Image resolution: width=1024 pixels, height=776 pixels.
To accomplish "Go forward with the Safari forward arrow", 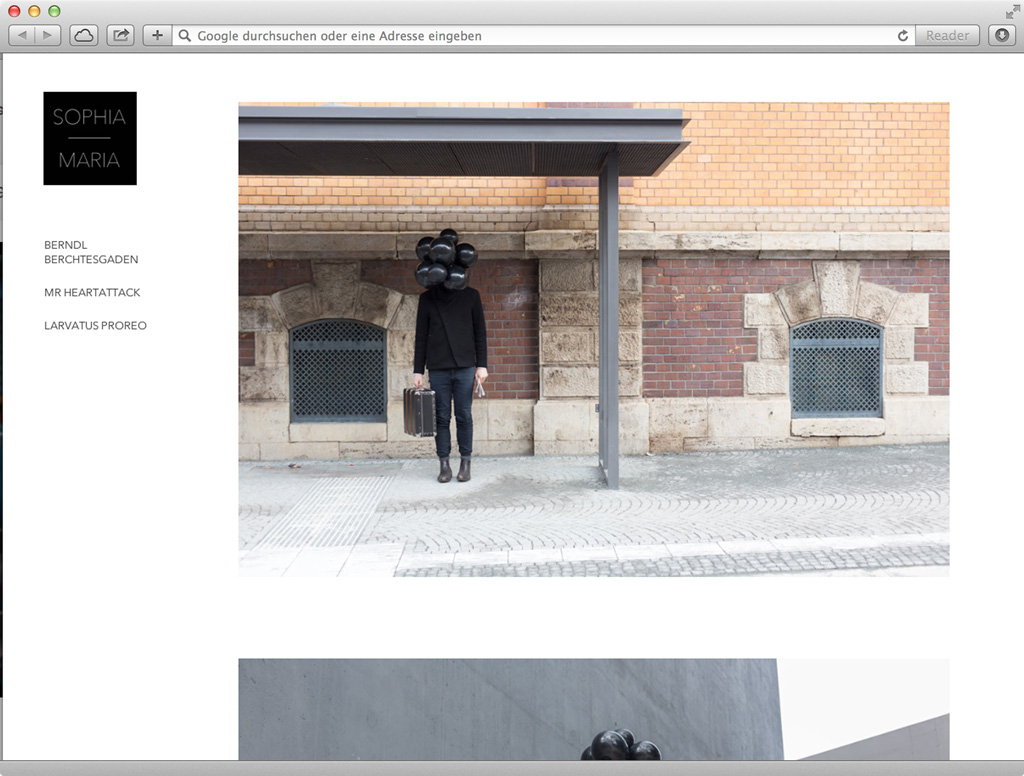I will pos(48,35).
